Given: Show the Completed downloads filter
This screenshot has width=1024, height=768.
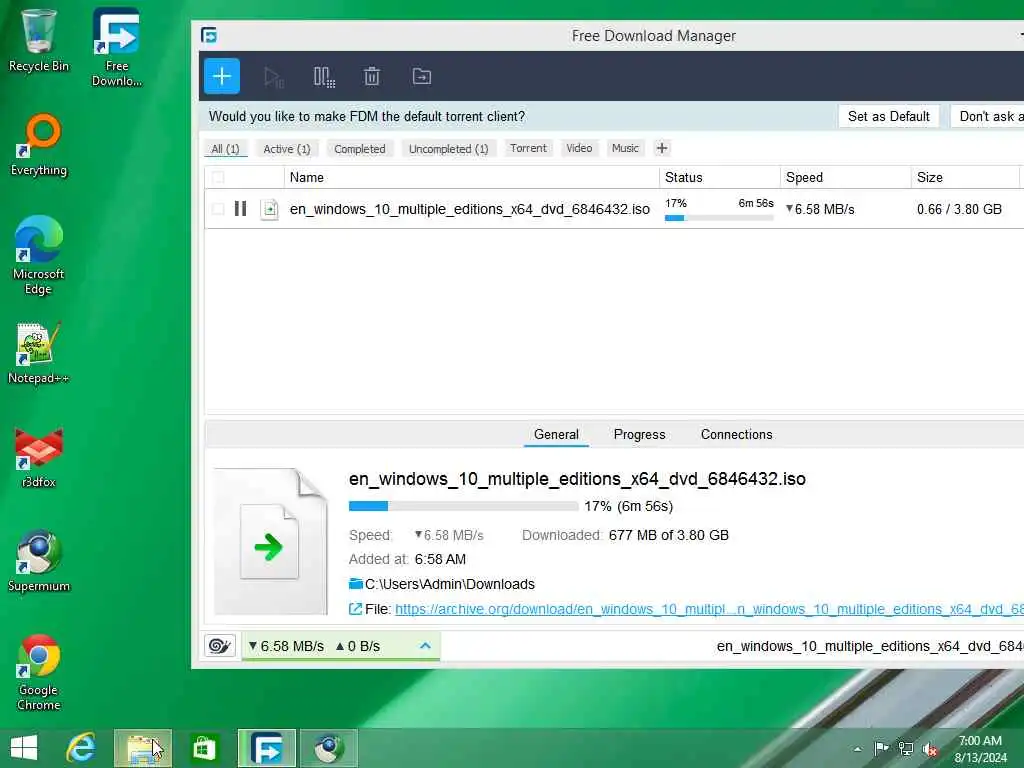Looking at the screenshot, I should (360, 149).
